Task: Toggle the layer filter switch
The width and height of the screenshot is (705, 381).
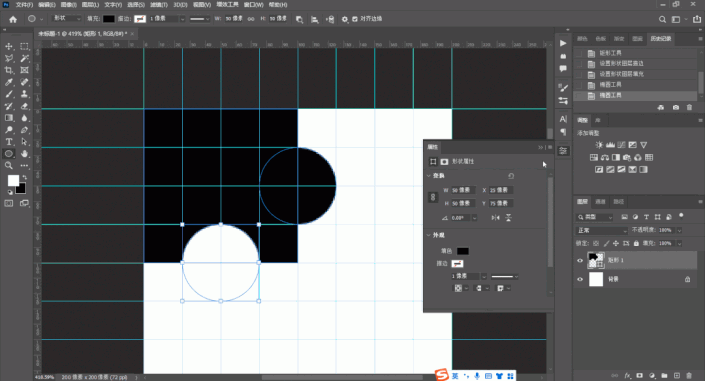Action: (x=681, y=216)
